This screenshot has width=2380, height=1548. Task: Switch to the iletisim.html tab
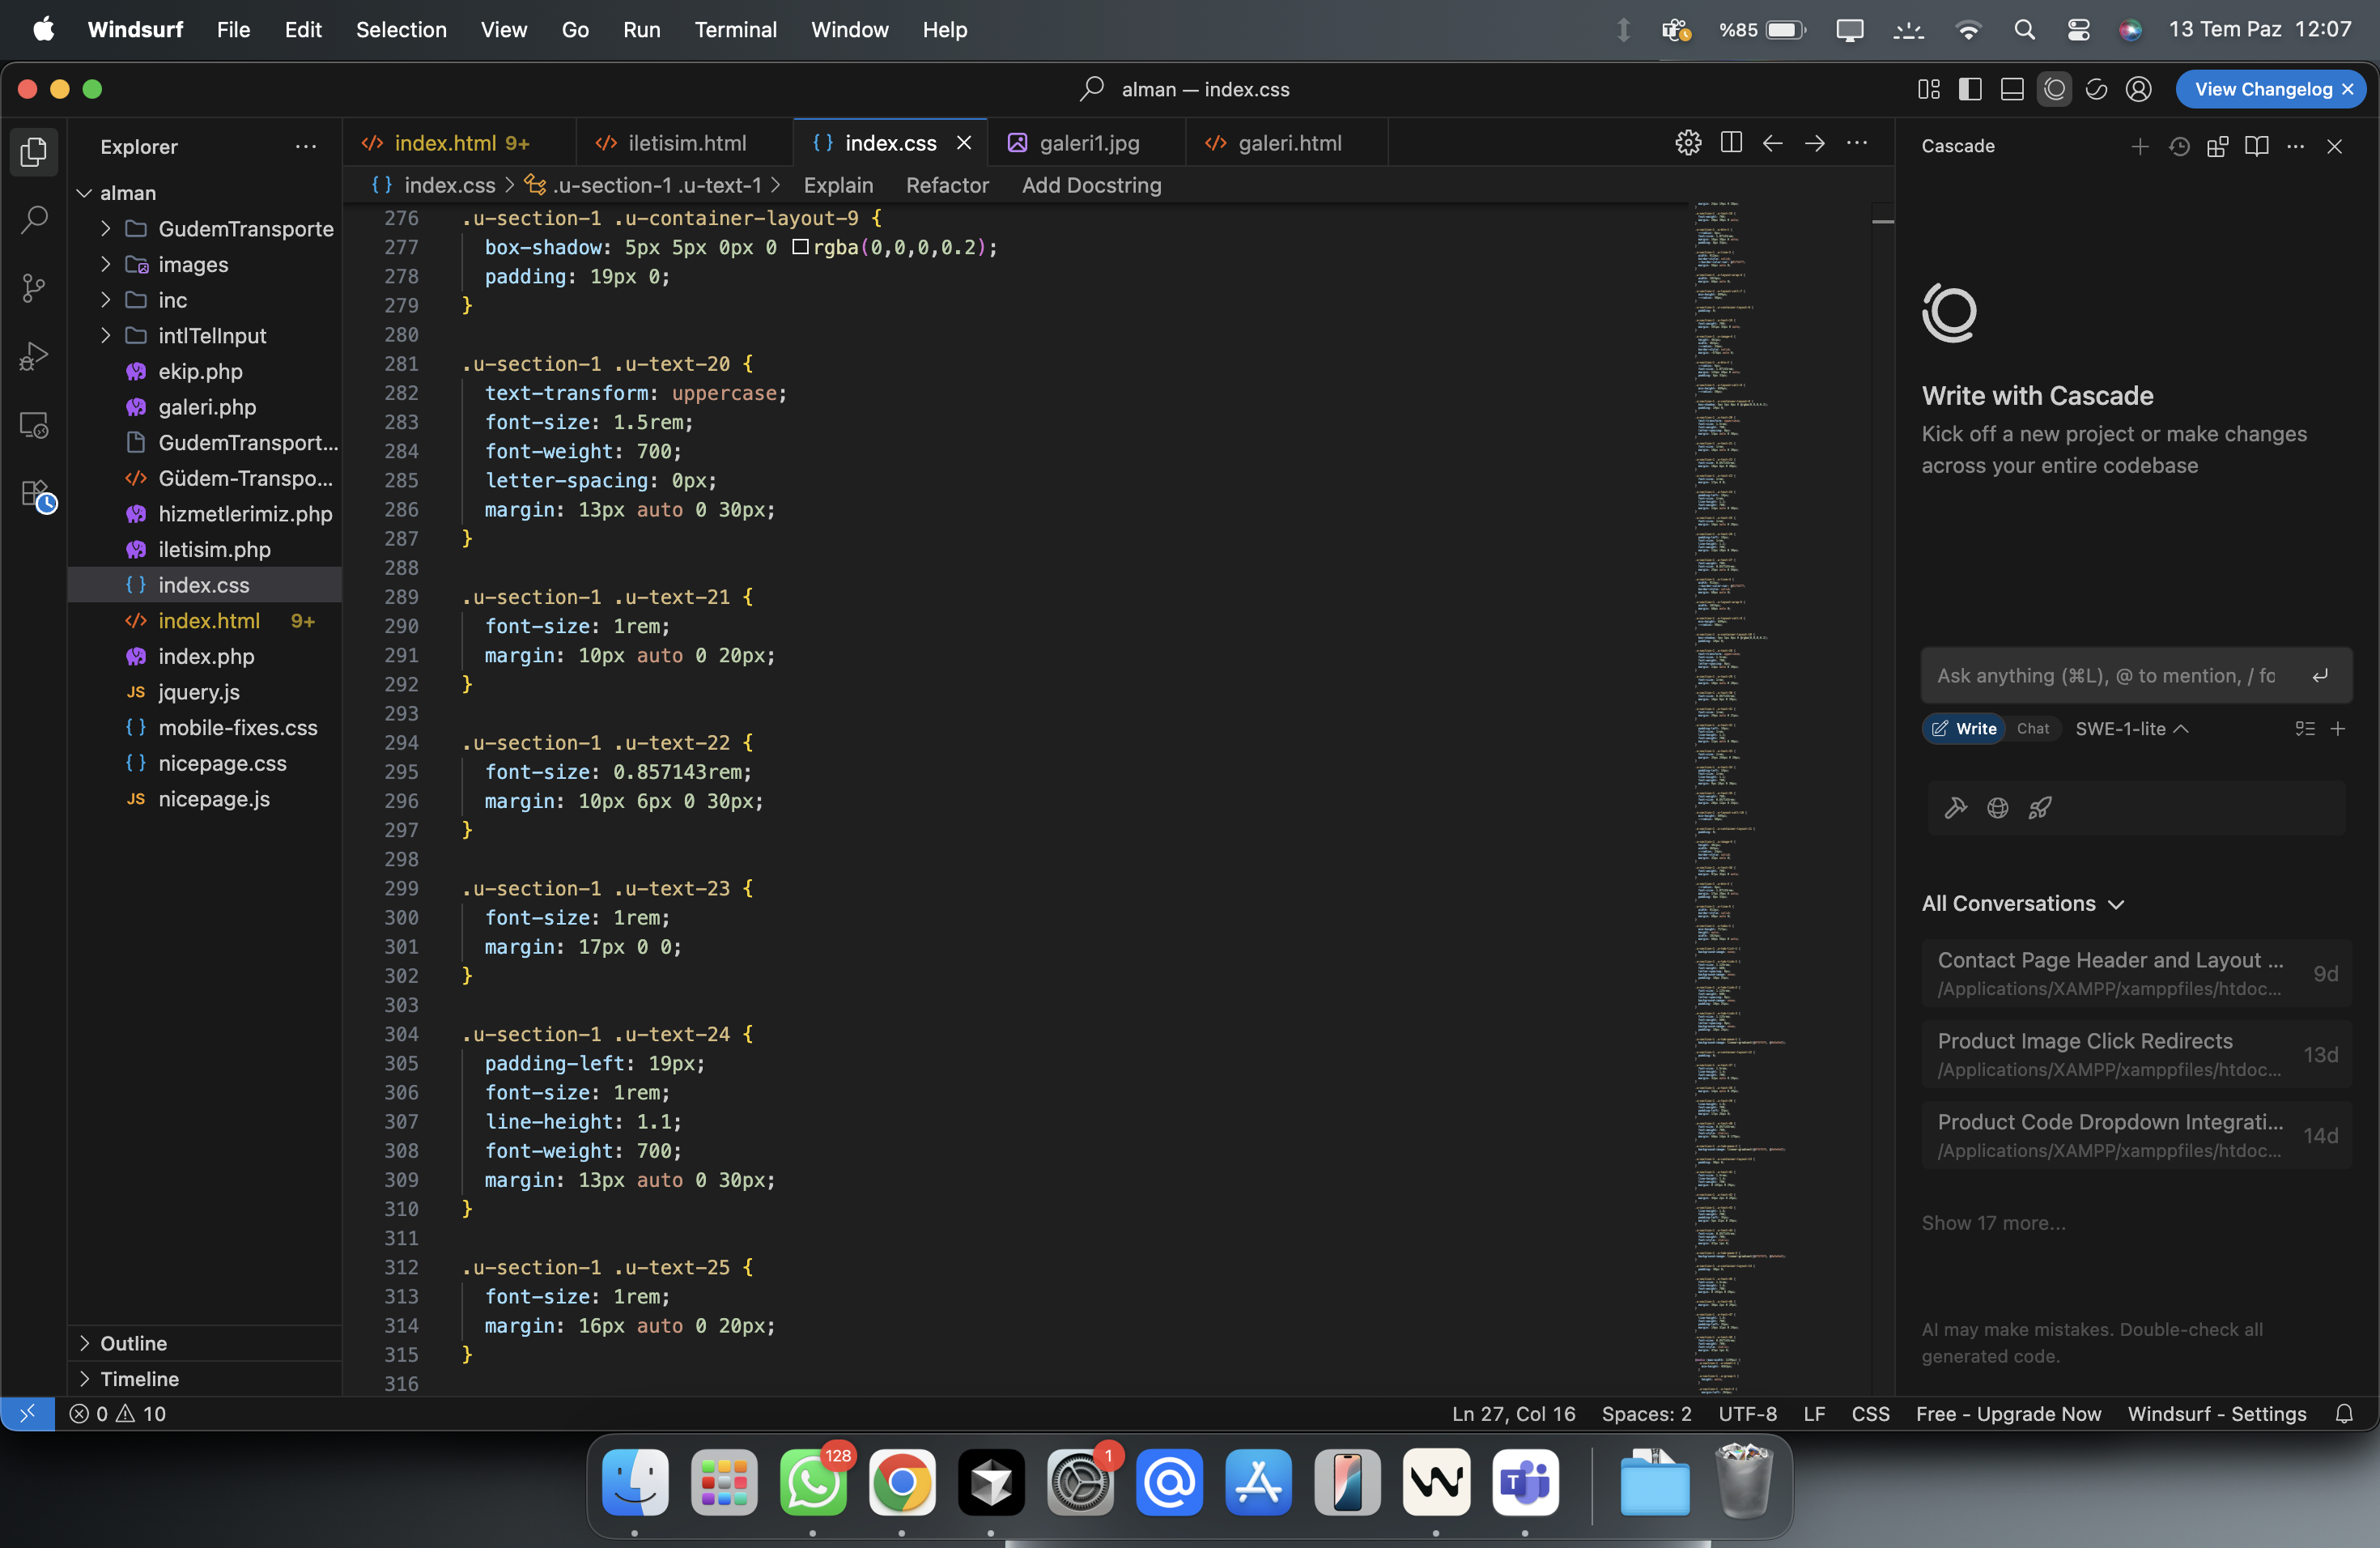click(x=686, y=143)
